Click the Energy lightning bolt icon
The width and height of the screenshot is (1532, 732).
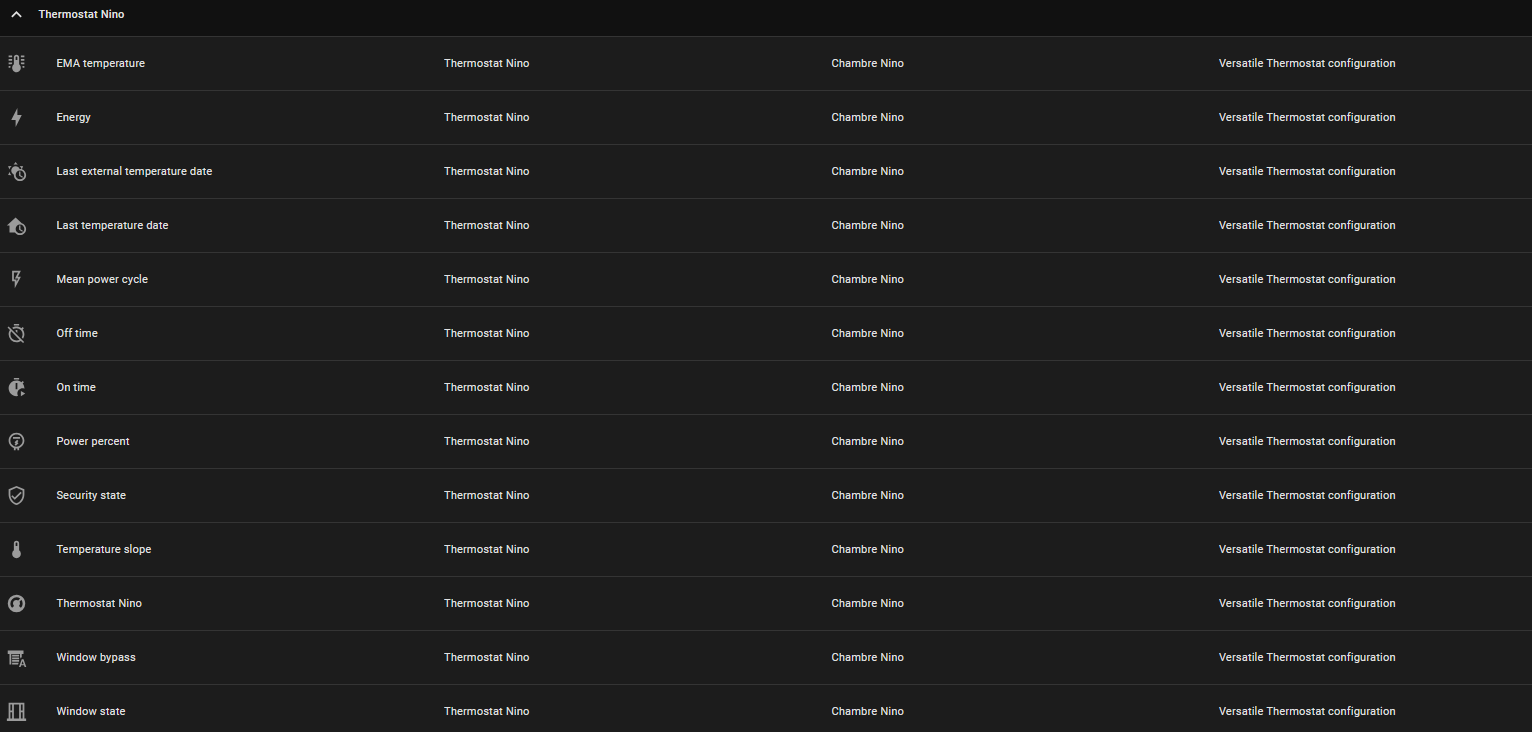click(x=16, y=117)
